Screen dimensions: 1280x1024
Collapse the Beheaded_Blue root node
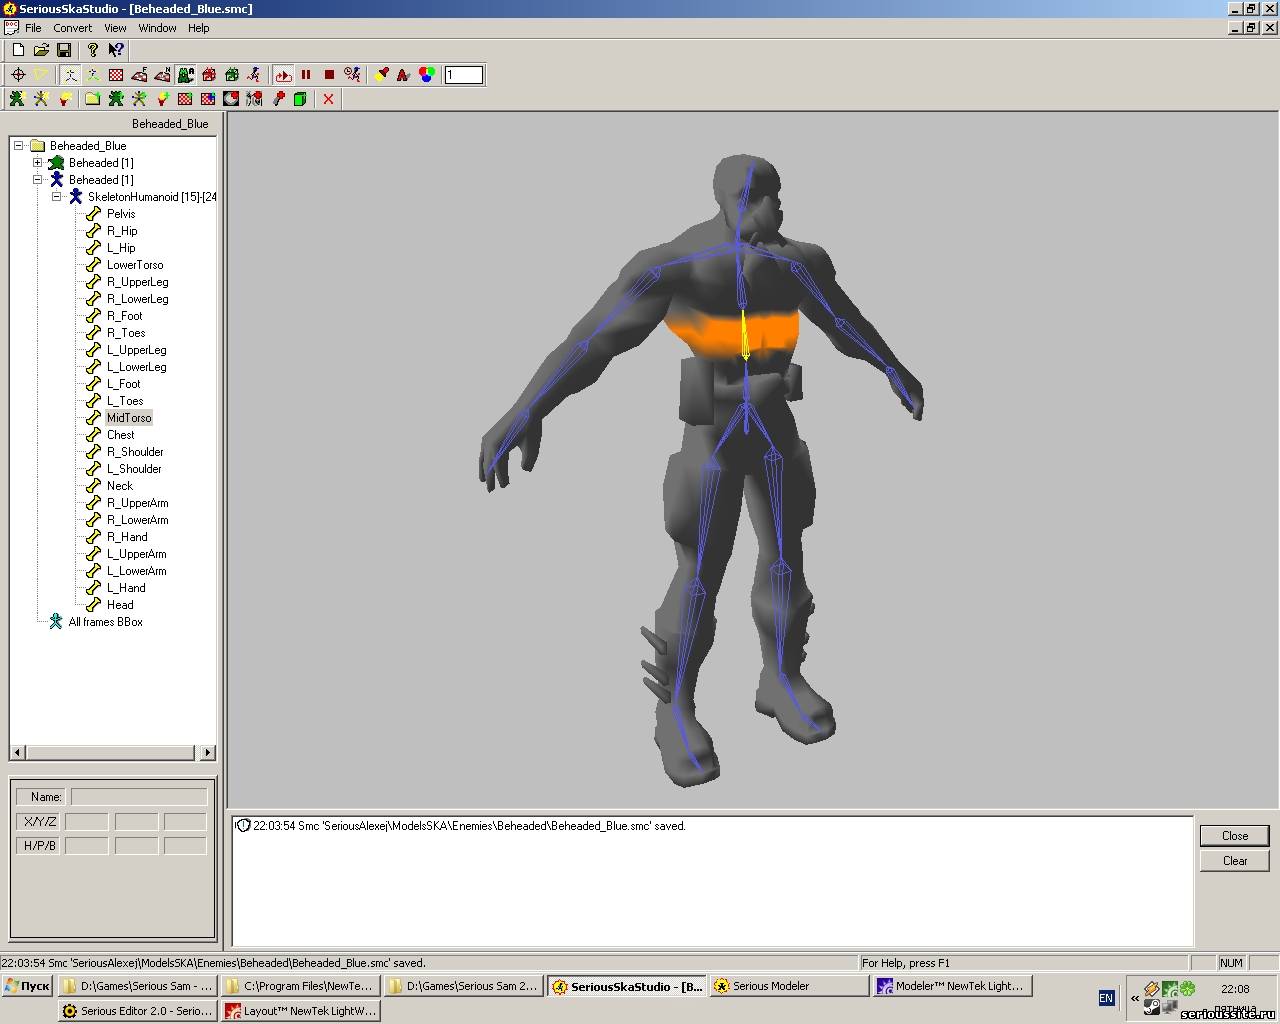coord(18,146)
